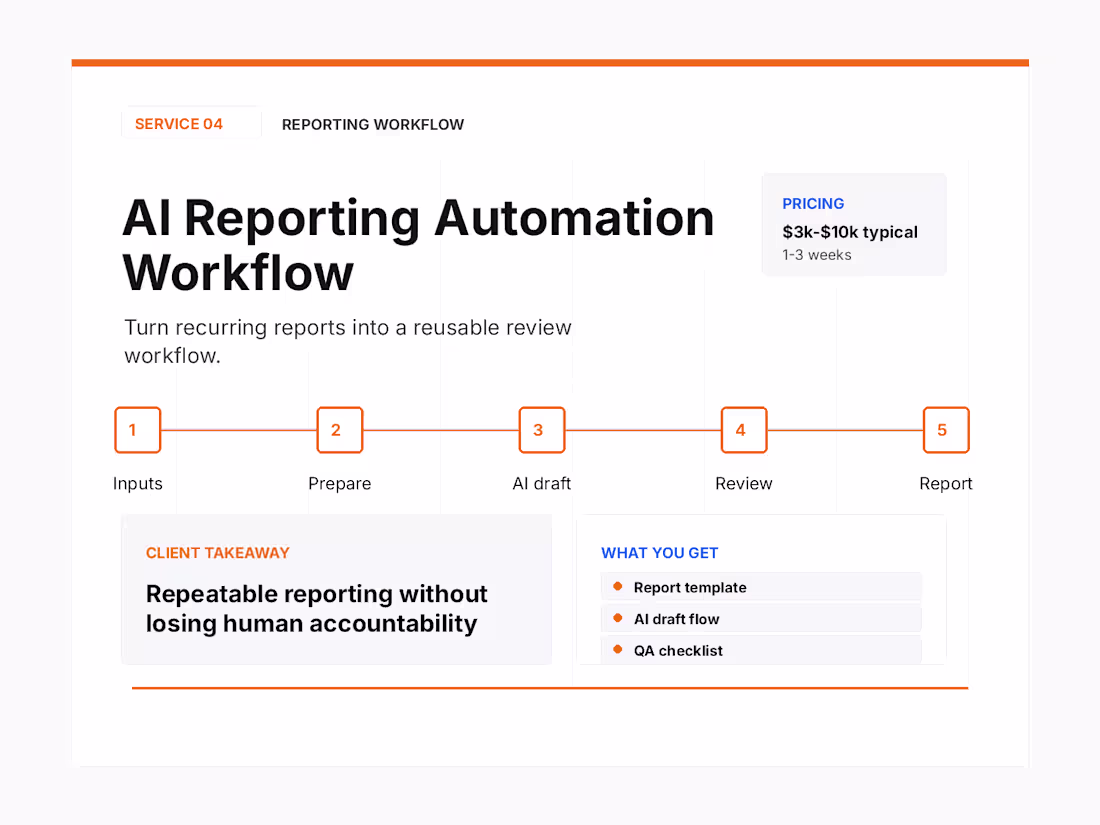Click the 1-3 weeks duration text
1100x825 pixels.
tap(817, 255)
